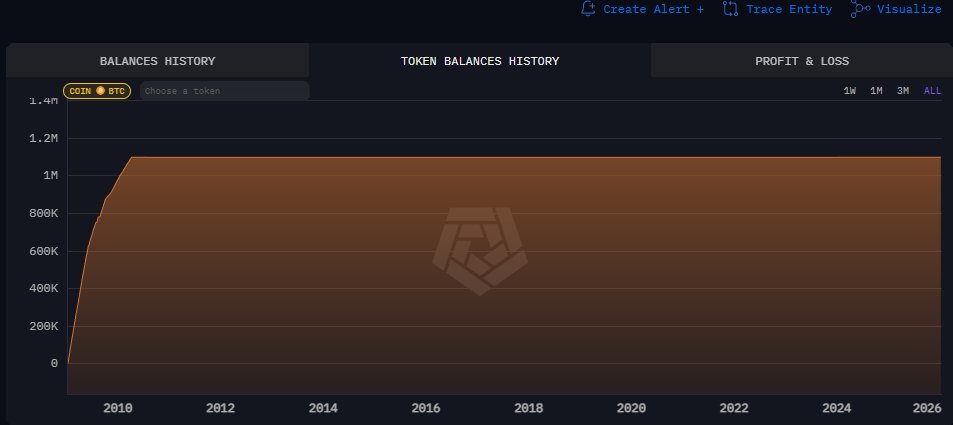Image resolution: width=953 pixels, height=425 pixels.
Task: Click the 400K y-axis label
Action: pyautogui.click(x=43, y=288)
